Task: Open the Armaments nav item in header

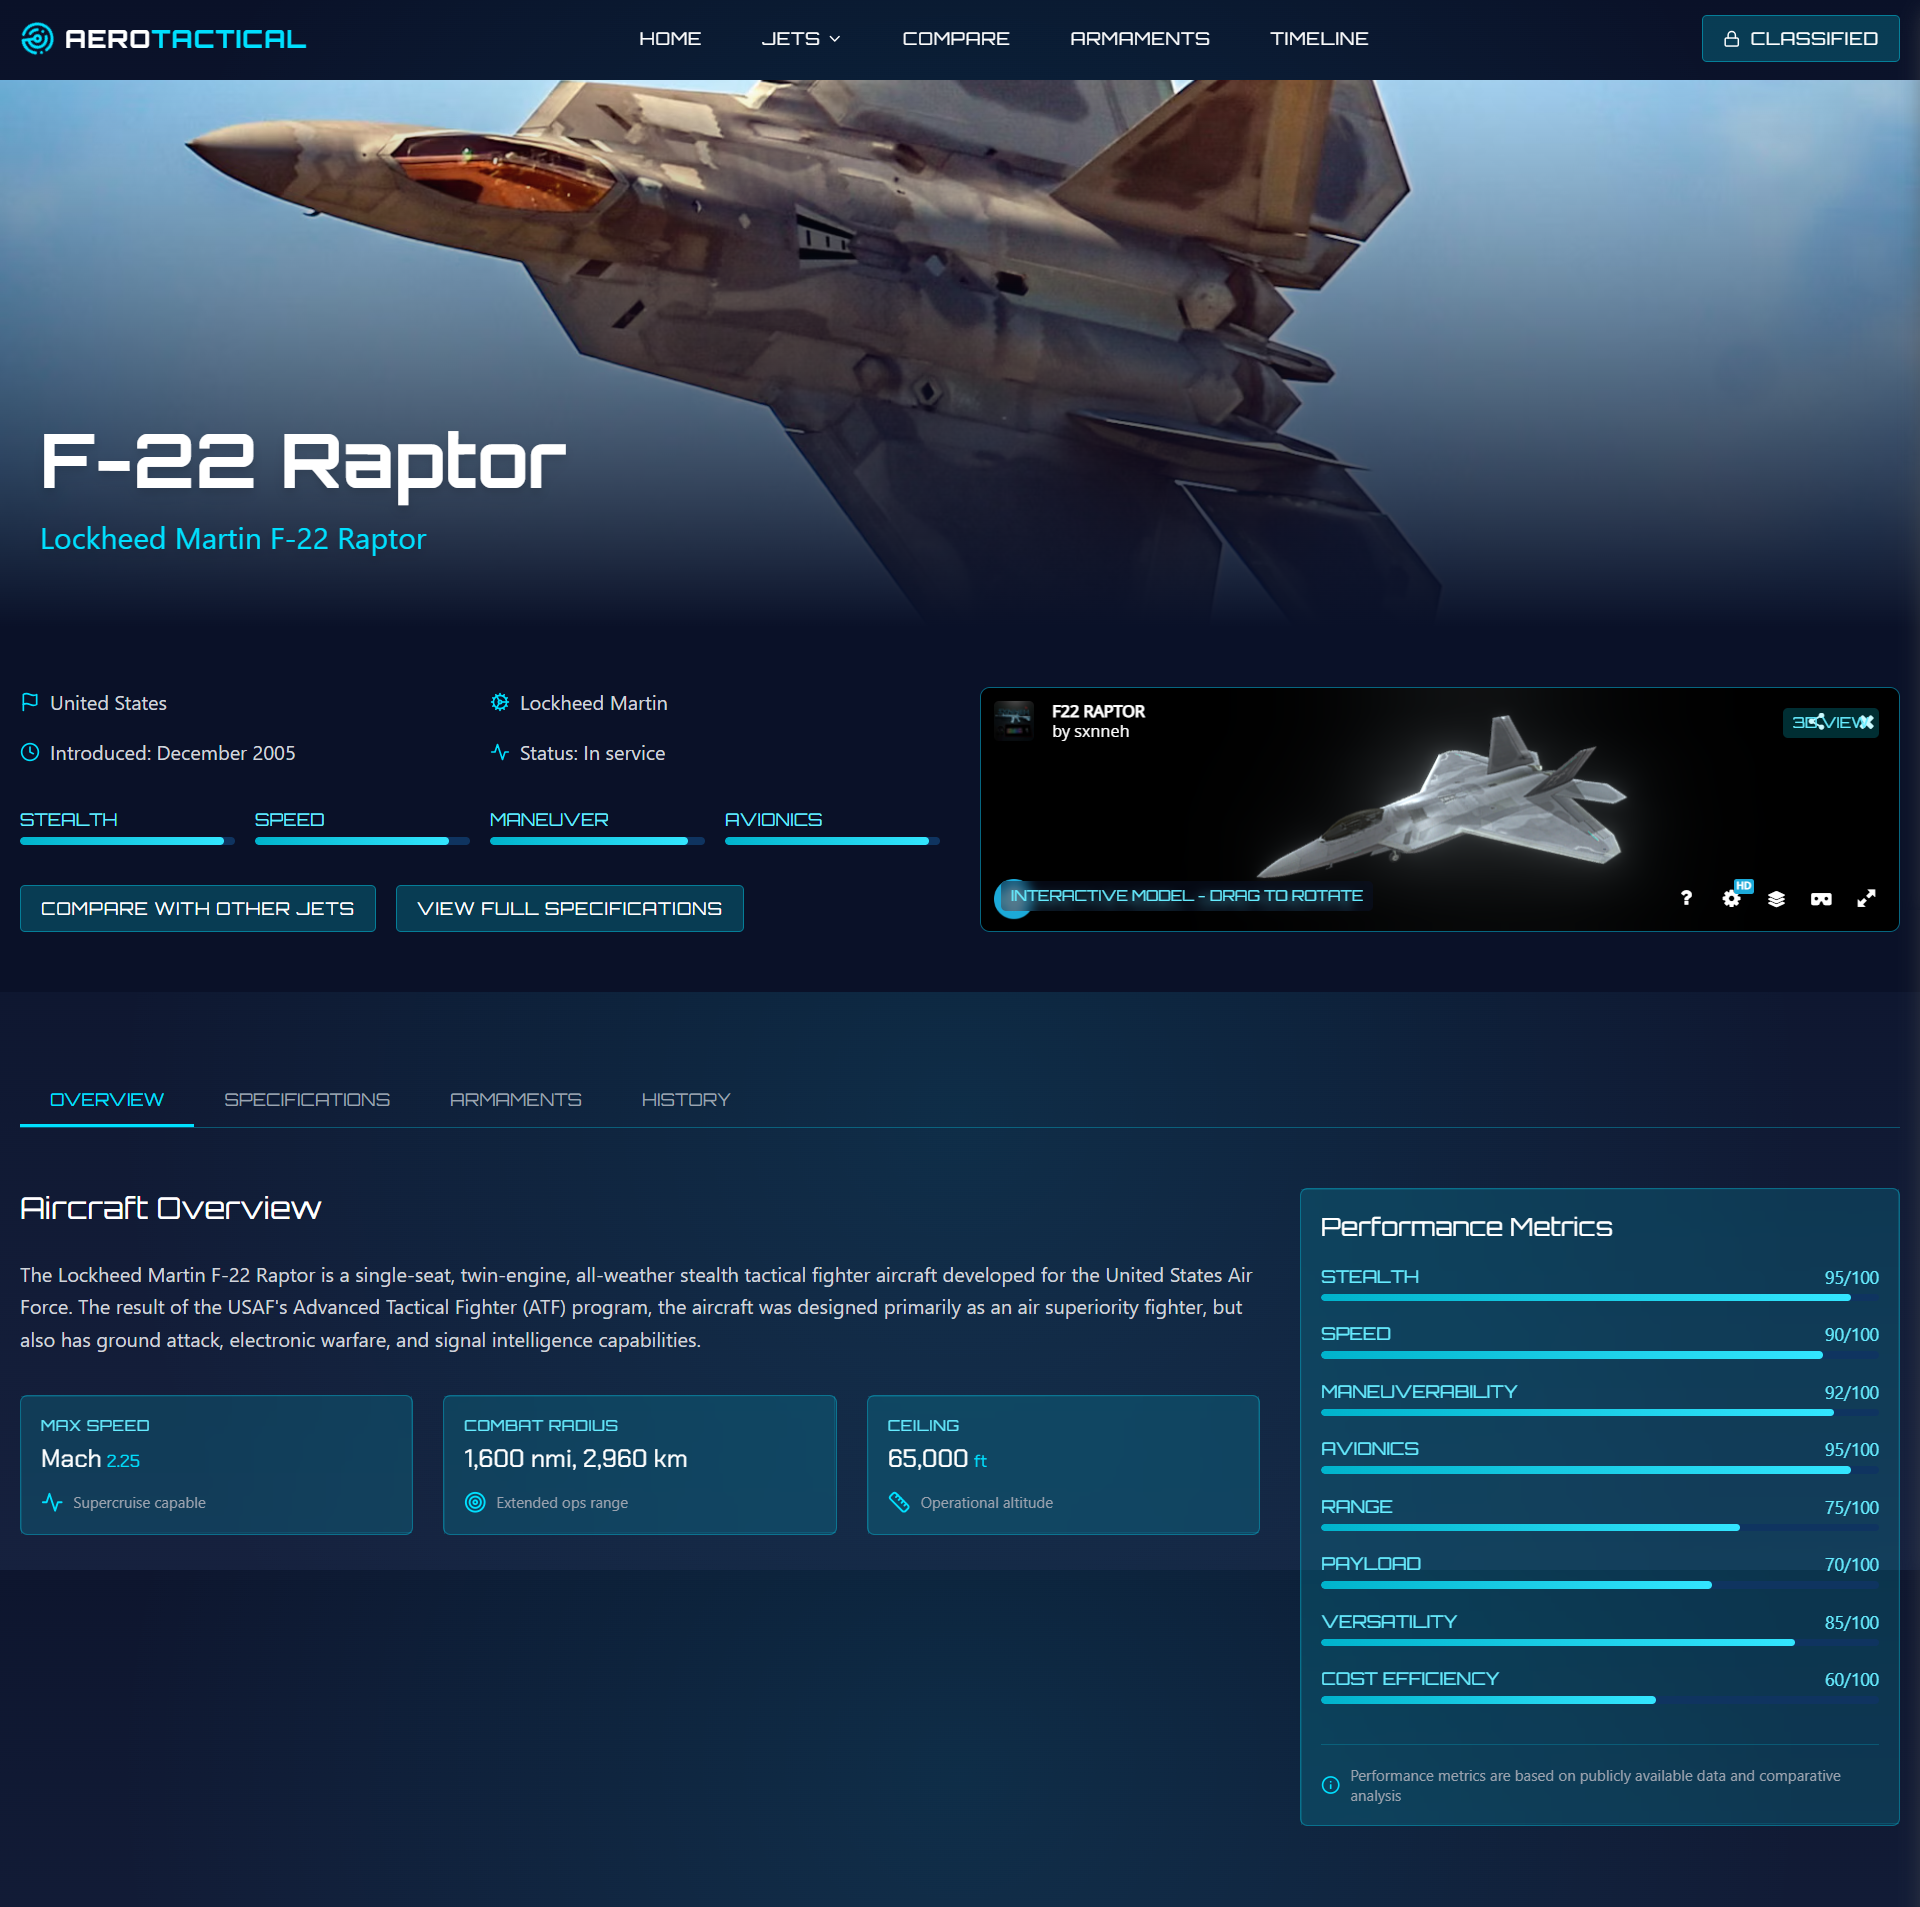Action: 1140,39
